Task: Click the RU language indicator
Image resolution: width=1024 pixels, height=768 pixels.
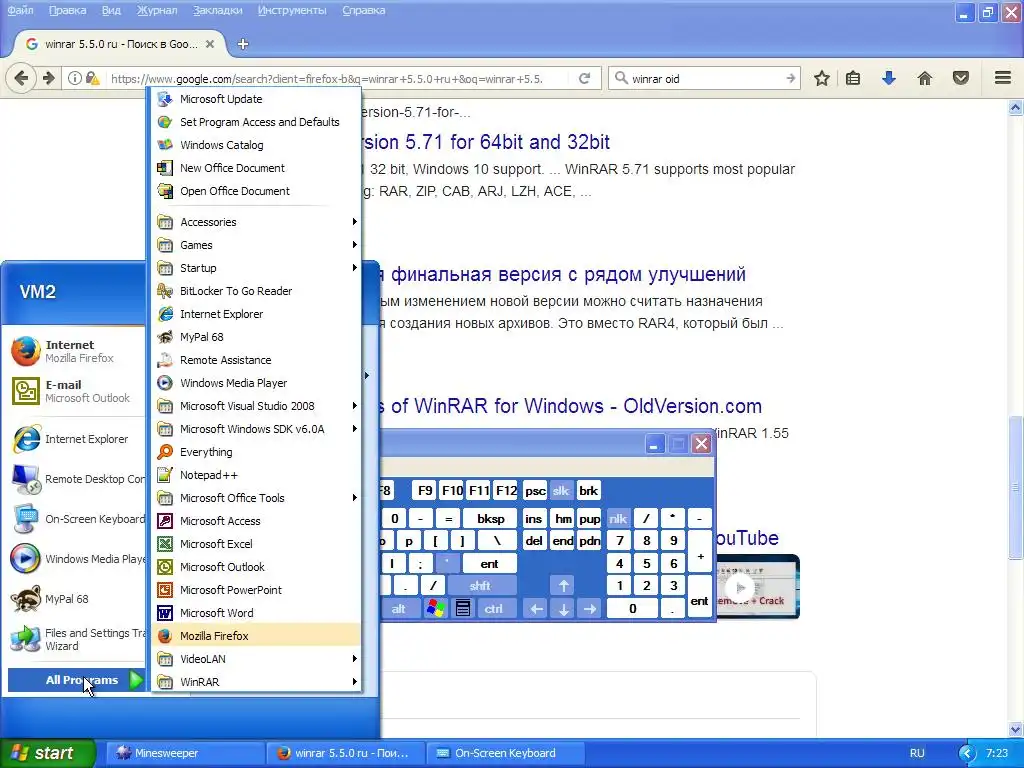Action: pyautogui.click(x=917, y=753)
